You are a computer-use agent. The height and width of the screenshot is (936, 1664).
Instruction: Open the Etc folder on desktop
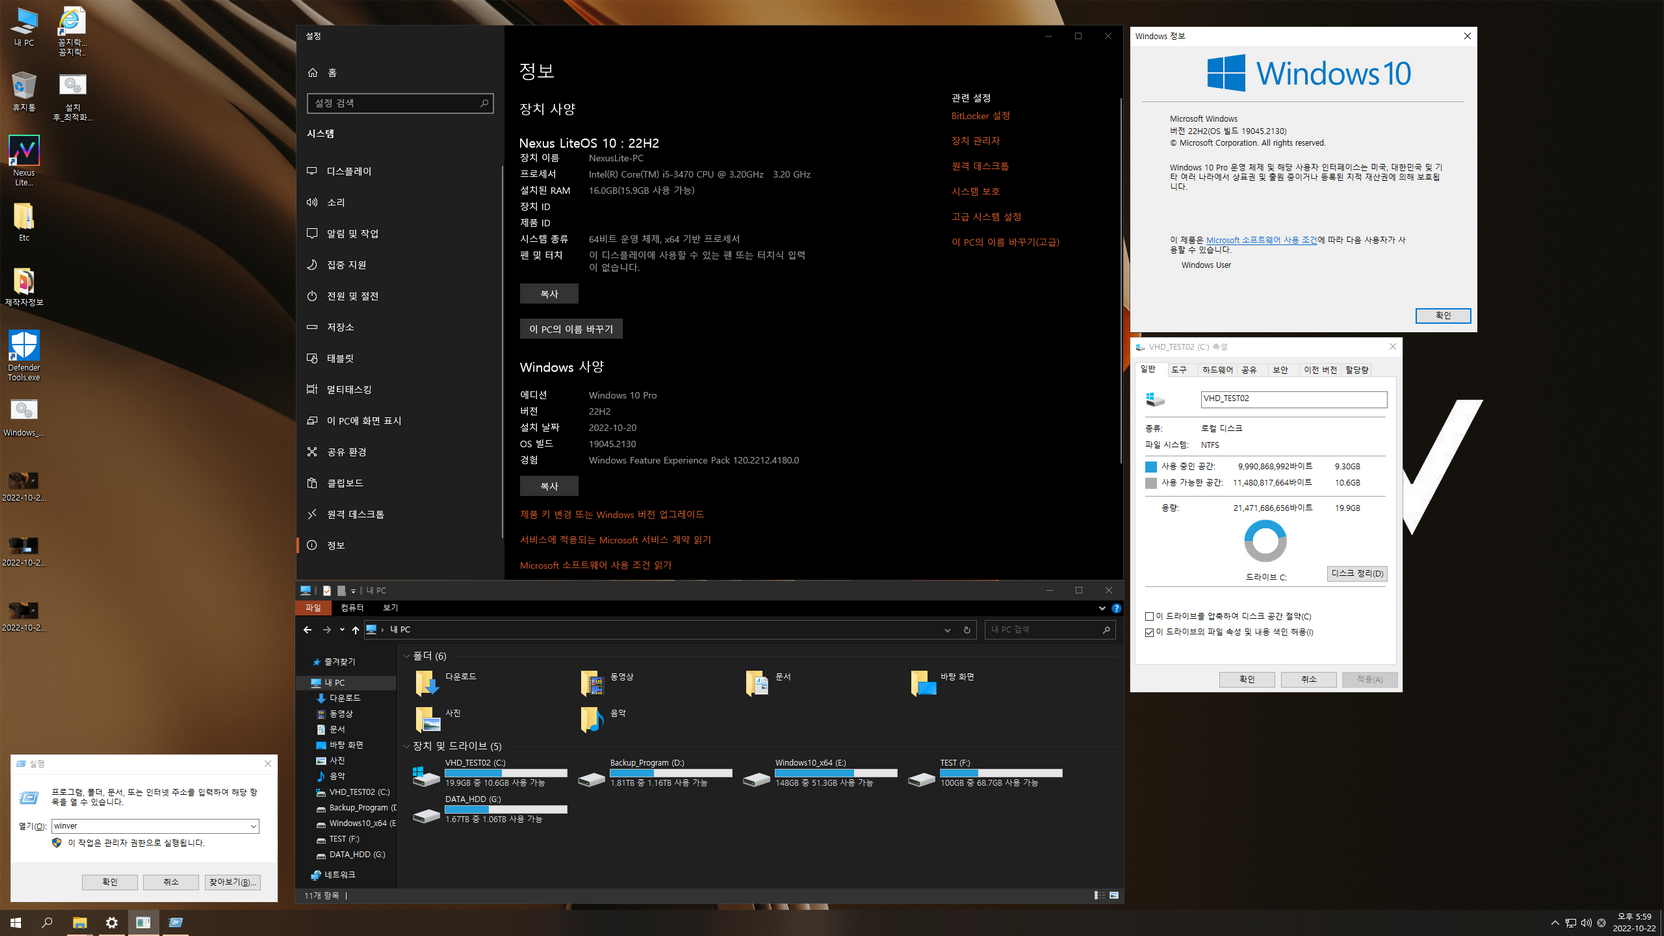pos(24,222)
